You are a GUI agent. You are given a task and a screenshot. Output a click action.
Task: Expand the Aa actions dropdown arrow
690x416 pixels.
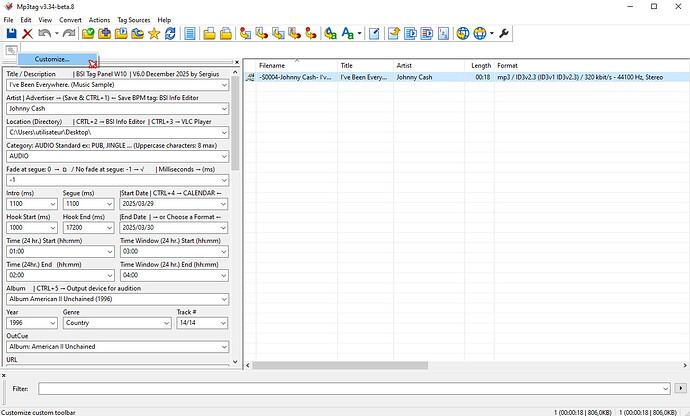(360, 33)
